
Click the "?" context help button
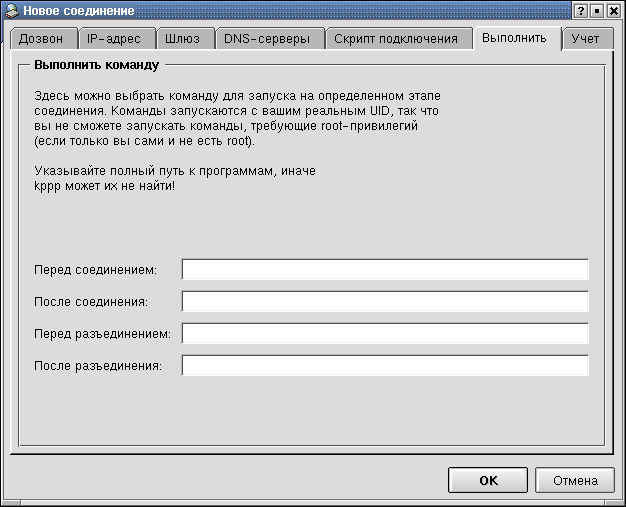[581, 10]
